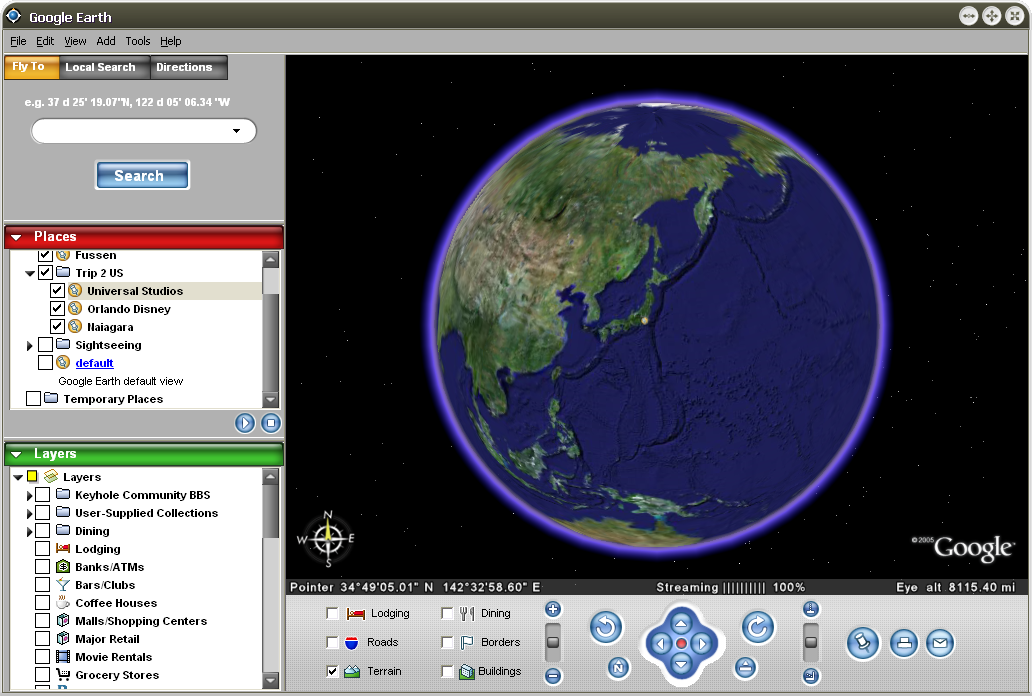Click the Search button
Image resolution: width=1032 pixels, height=696 pixels.
(142, 175)
